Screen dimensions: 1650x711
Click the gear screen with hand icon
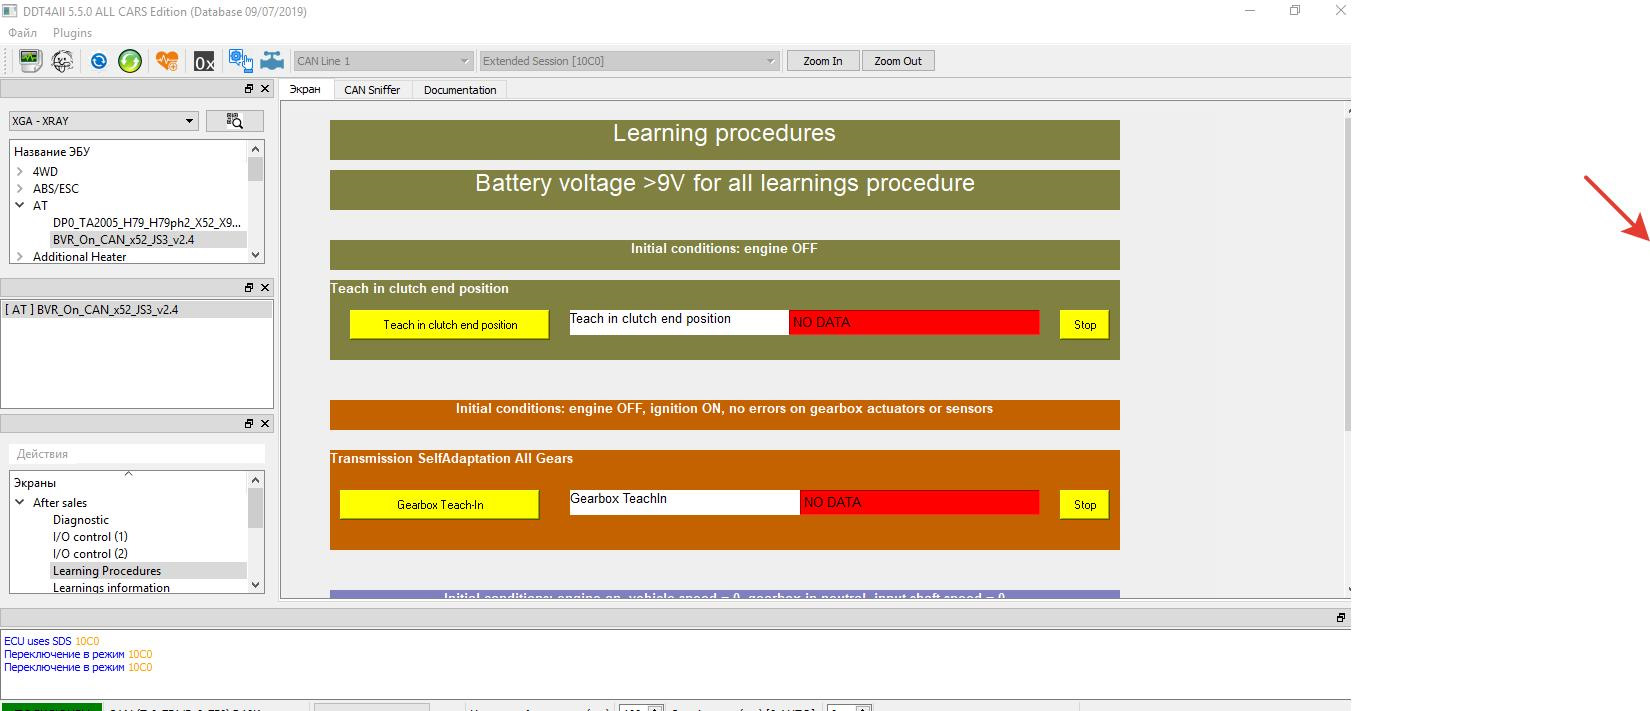240,61
